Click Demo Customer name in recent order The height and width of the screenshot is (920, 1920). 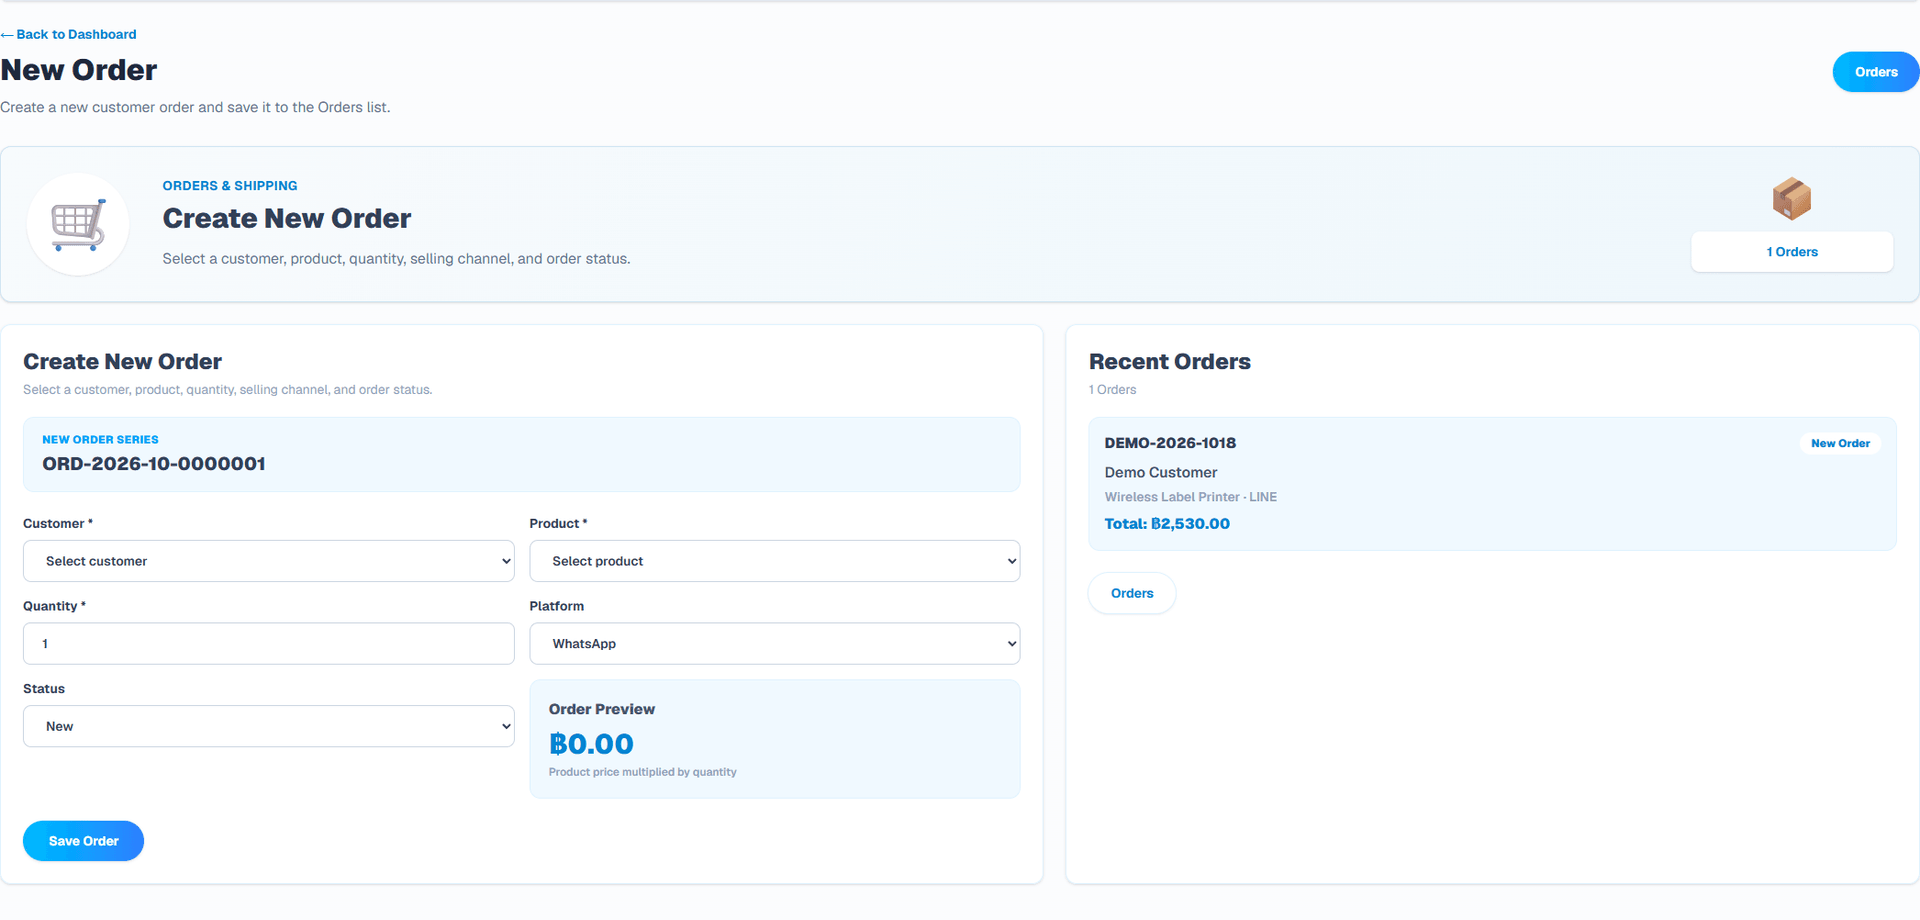(1161, 472)
